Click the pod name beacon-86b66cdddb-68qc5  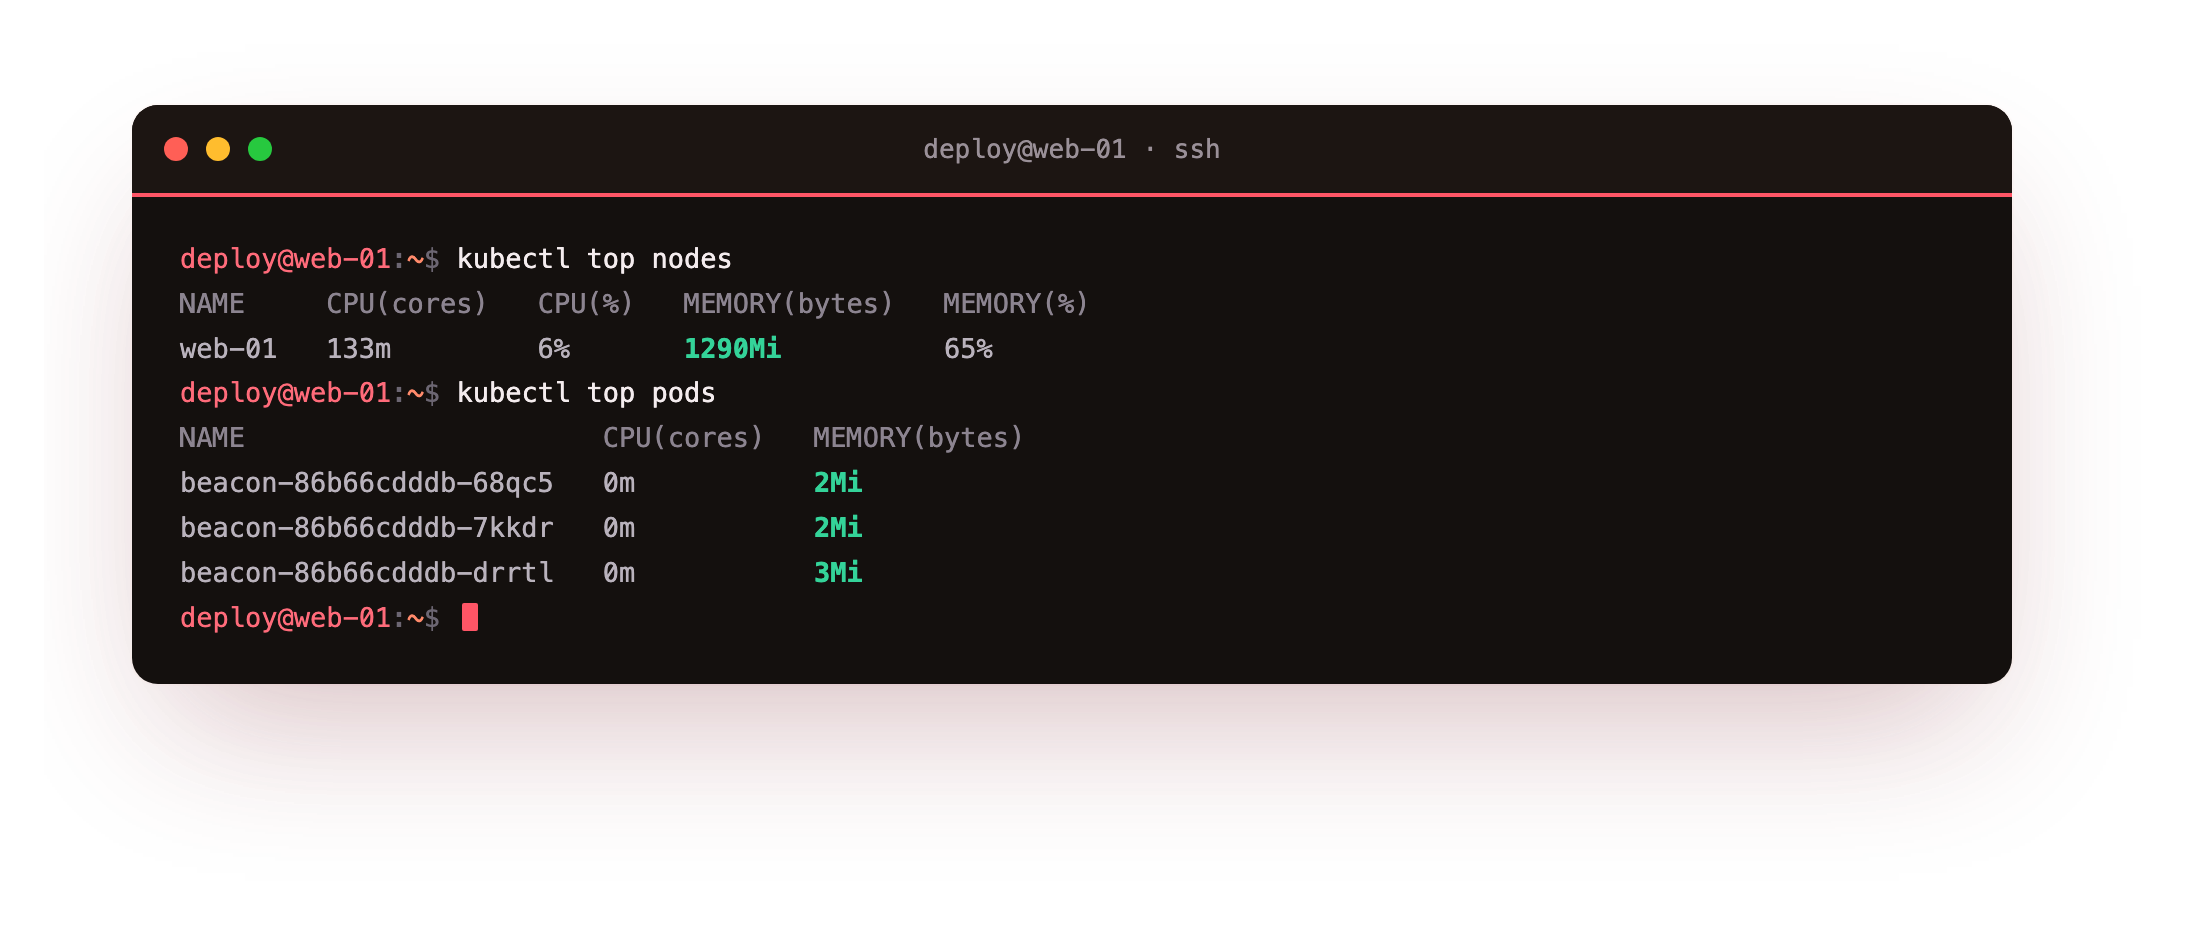click(x=366, y=483)
